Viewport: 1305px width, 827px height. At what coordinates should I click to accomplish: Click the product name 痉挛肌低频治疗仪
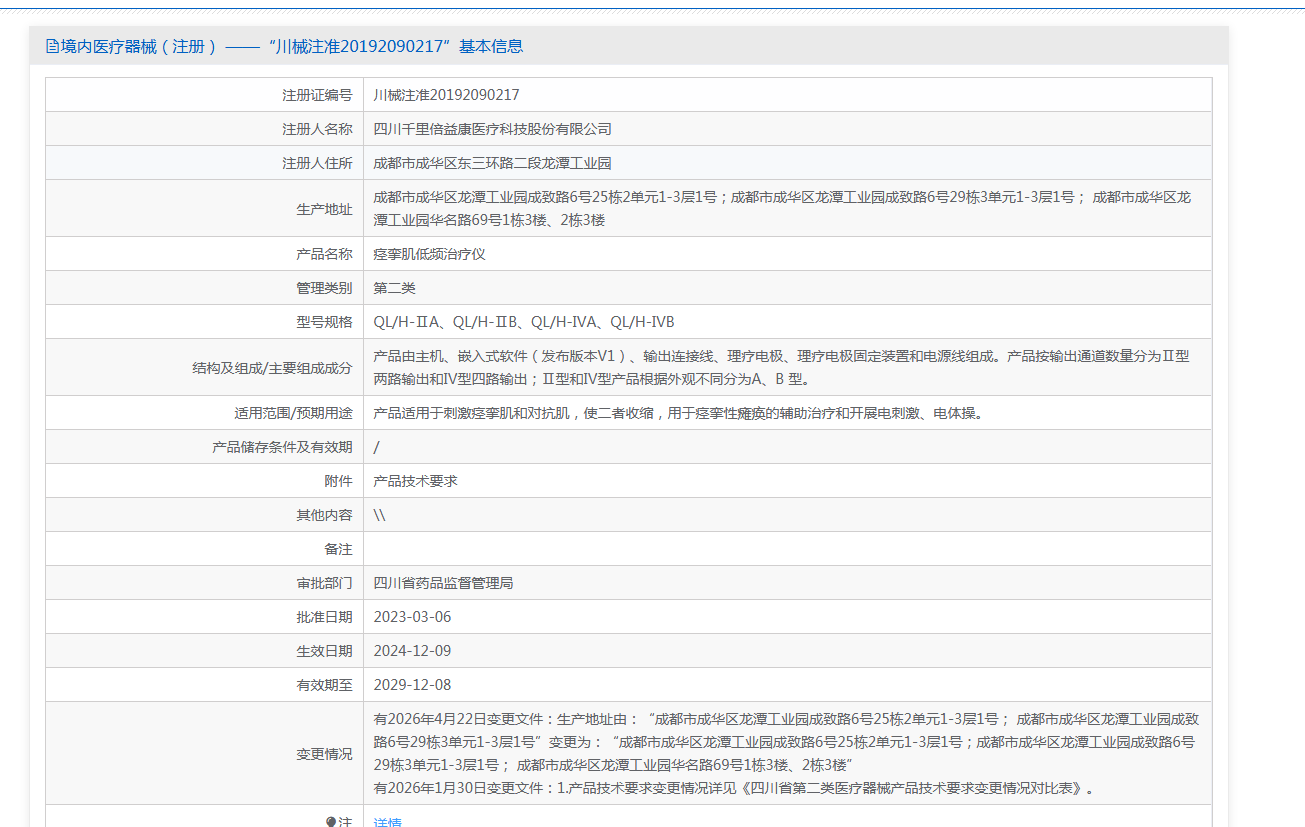pyautogui.click(x=429, y=254)
